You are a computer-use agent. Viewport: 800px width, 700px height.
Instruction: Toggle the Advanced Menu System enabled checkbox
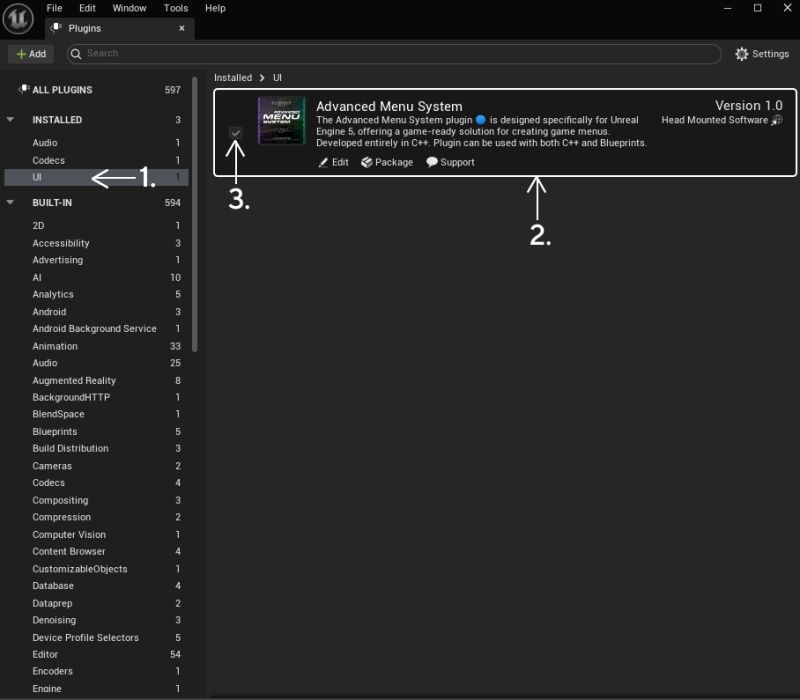pyautogui.click(x=235, y=133)
